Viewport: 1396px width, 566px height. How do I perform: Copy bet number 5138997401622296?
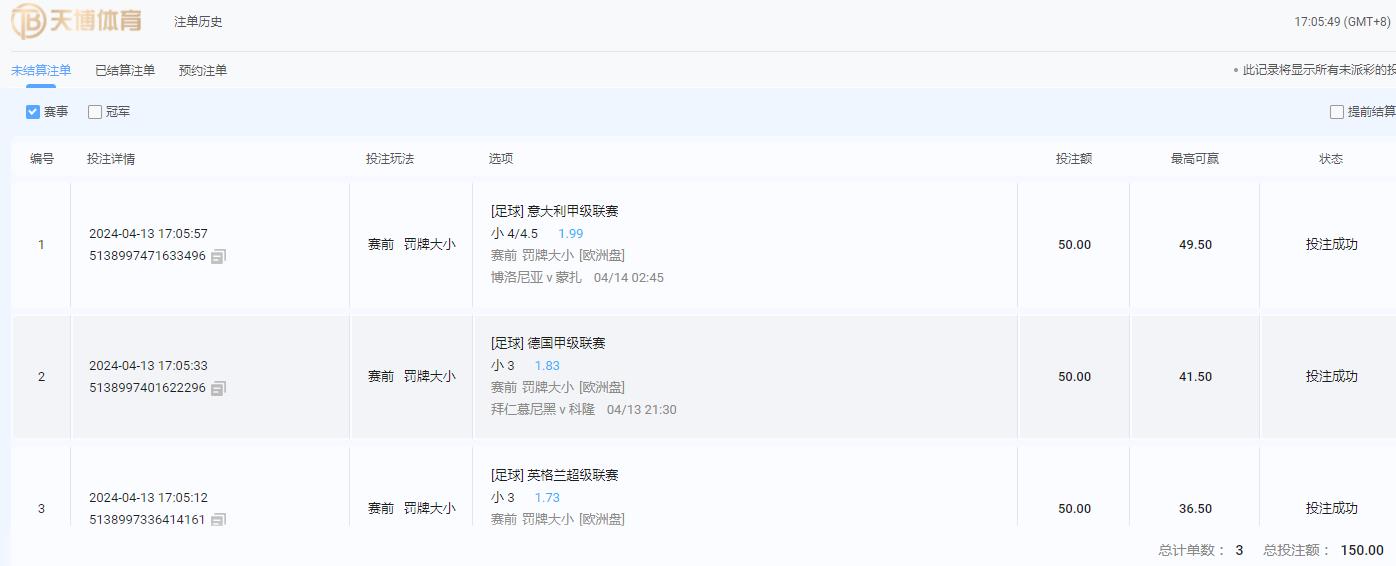[218, 388]
